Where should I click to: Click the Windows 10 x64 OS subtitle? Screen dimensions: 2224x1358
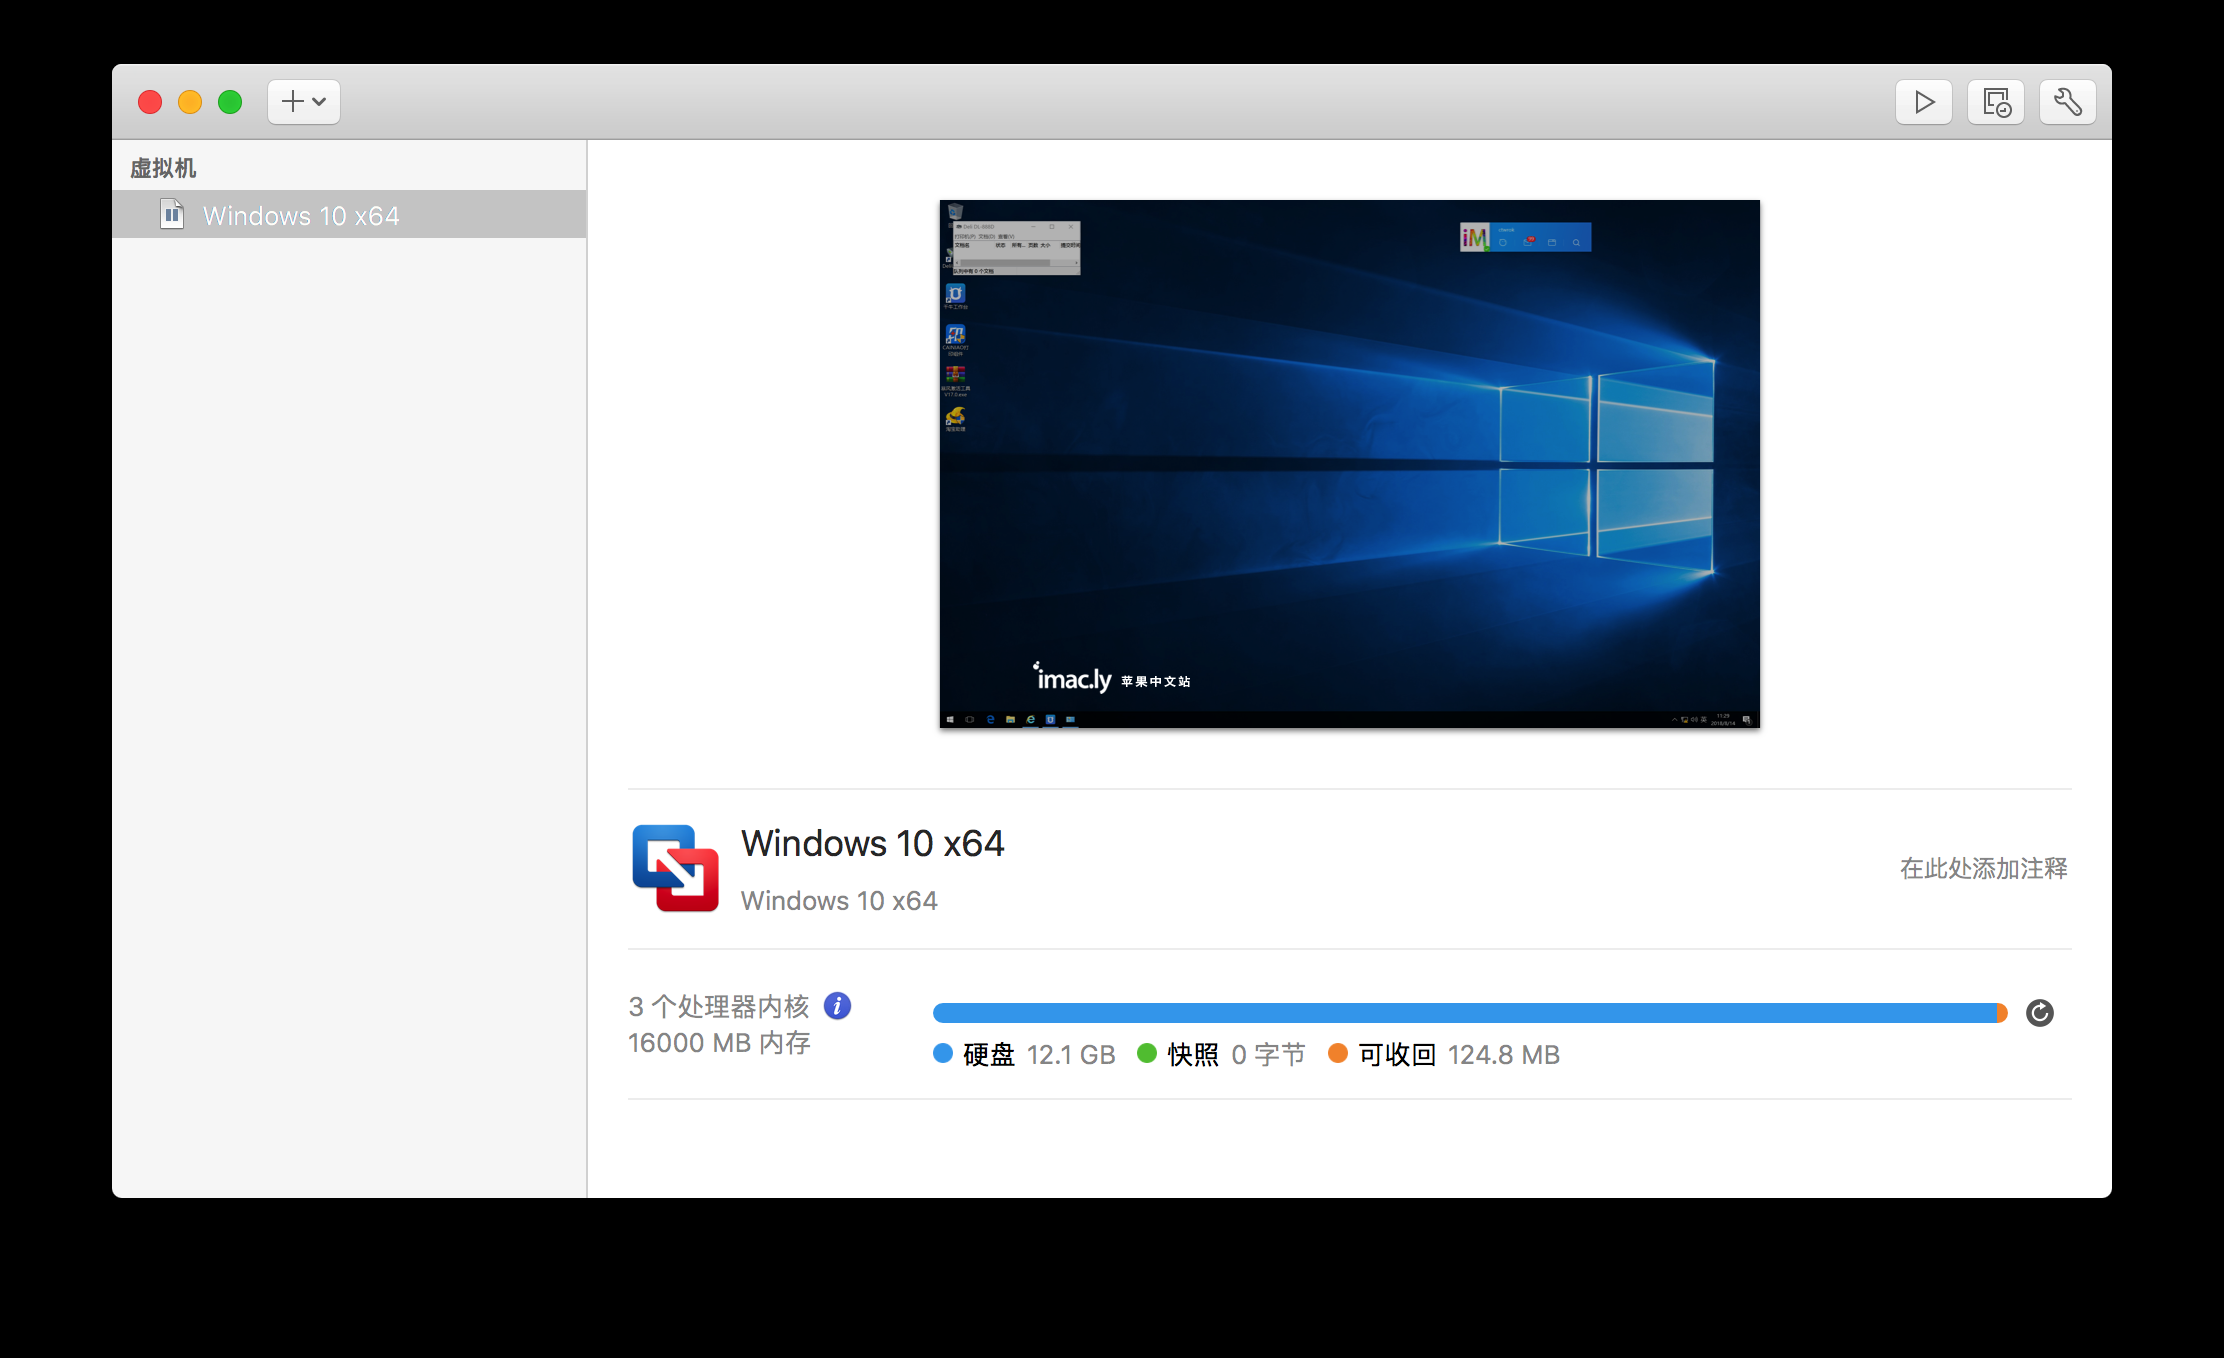[x=839, y=901]
